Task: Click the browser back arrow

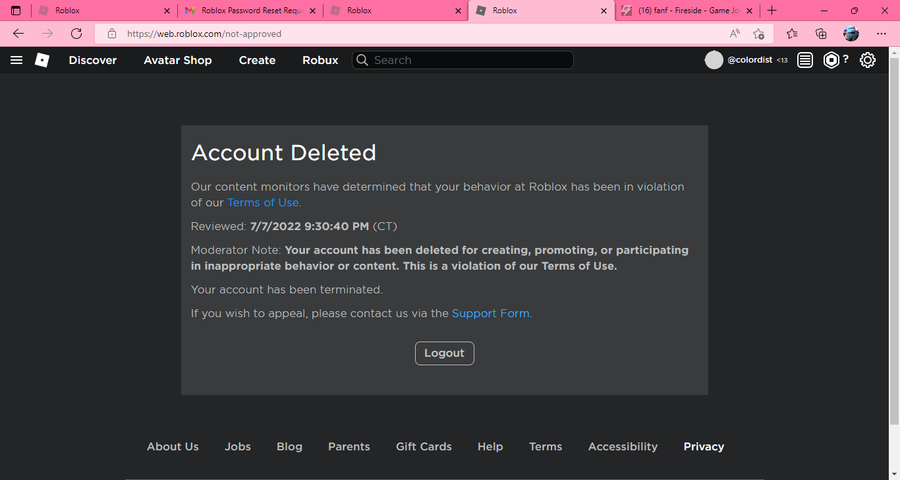Action: [x=18, y=33]
